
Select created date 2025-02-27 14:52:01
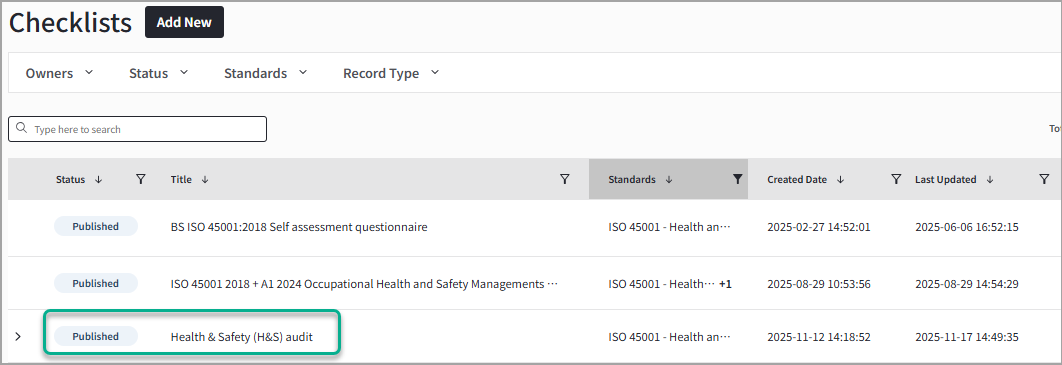[819, 228]
